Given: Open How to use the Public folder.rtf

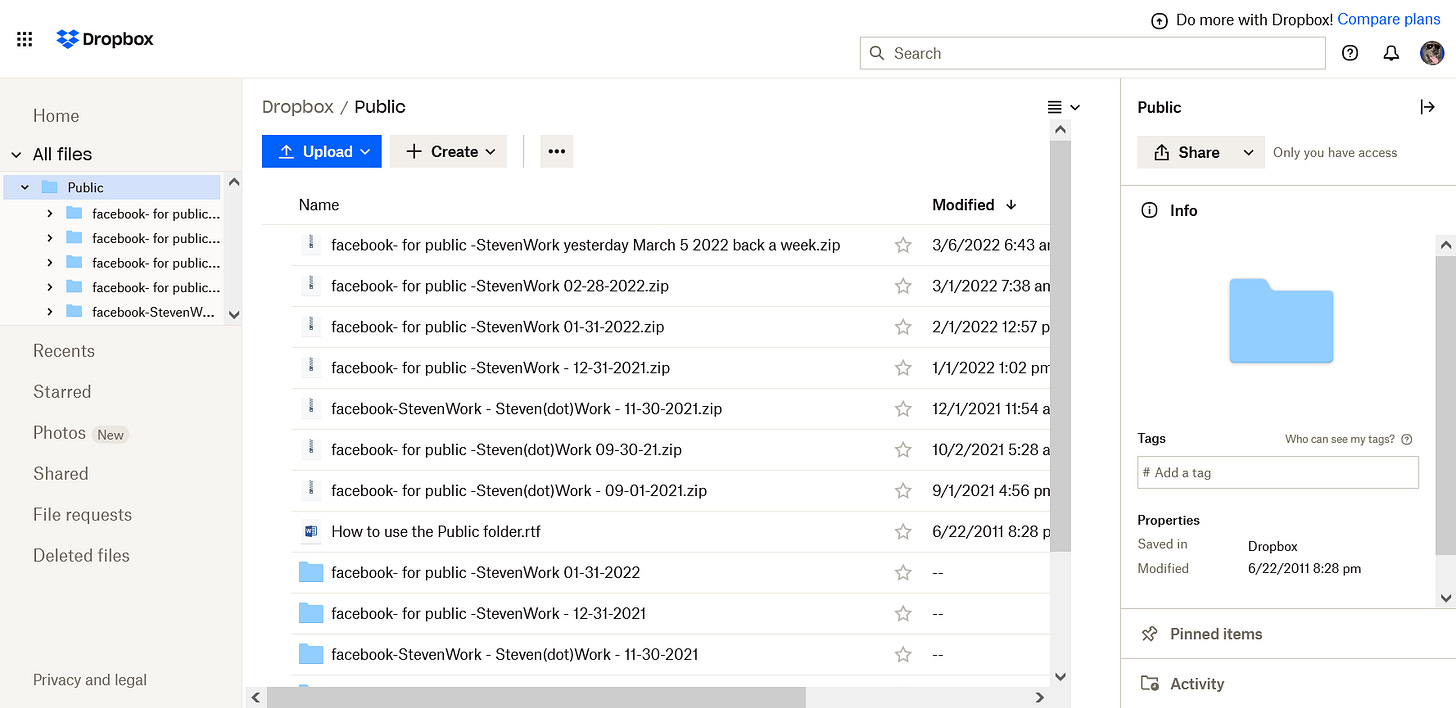Looking at the screenshot, I should 436,532.
